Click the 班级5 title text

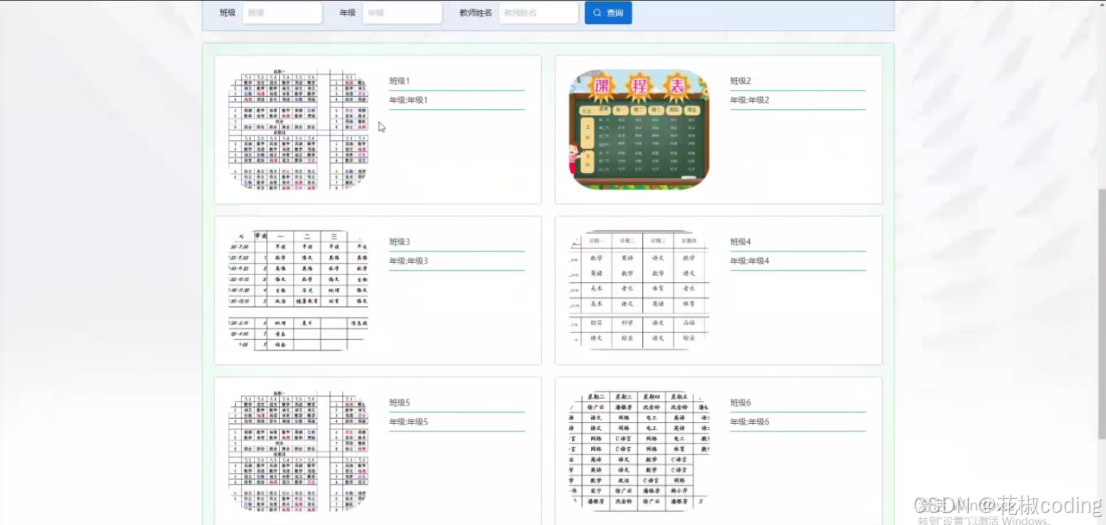point(399,403)
